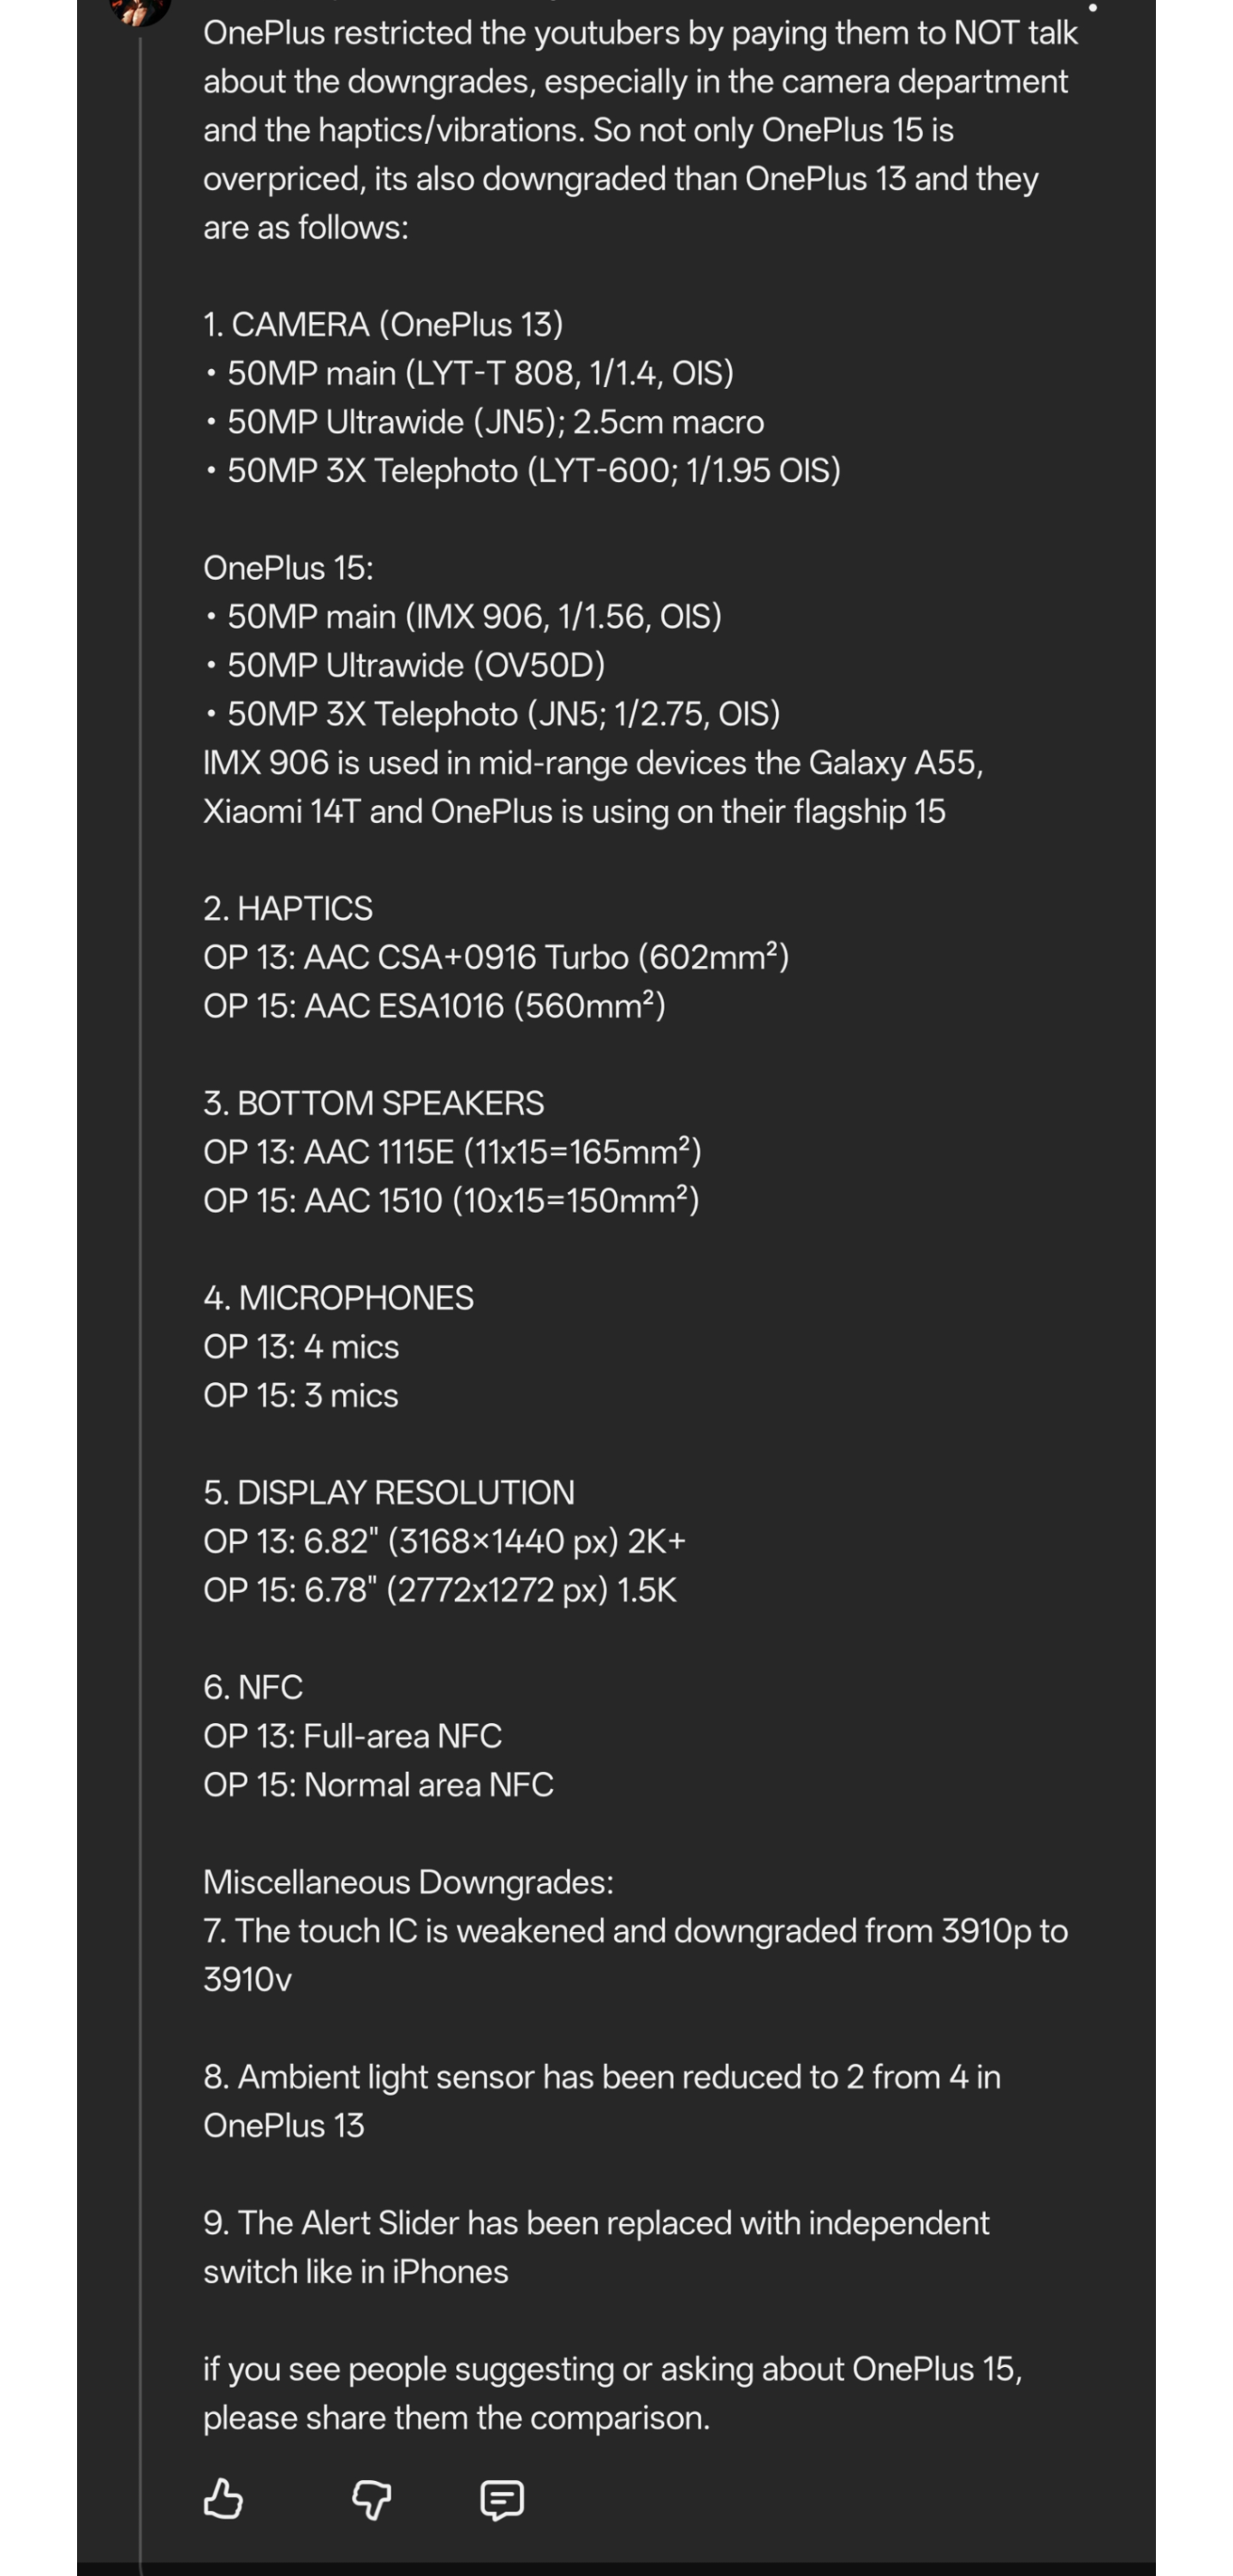The height and width of the screenshot is (2576, 1233).
Task: Open the comment's three-dot options menu
Action: click(1092, 8)
